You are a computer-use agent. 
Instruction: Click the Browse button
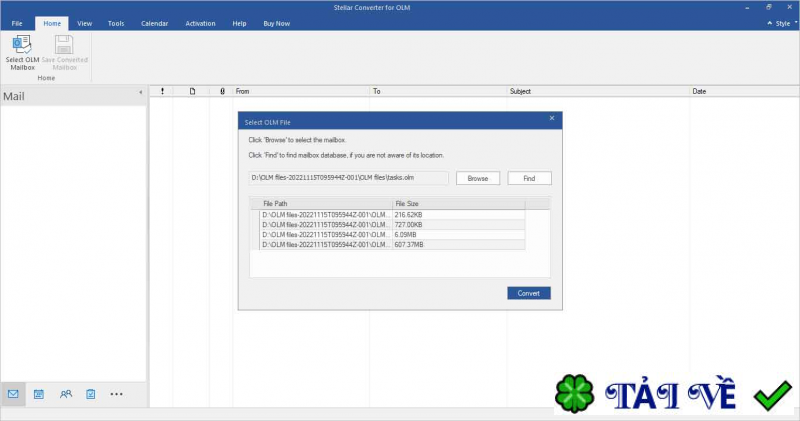point(478,178)
